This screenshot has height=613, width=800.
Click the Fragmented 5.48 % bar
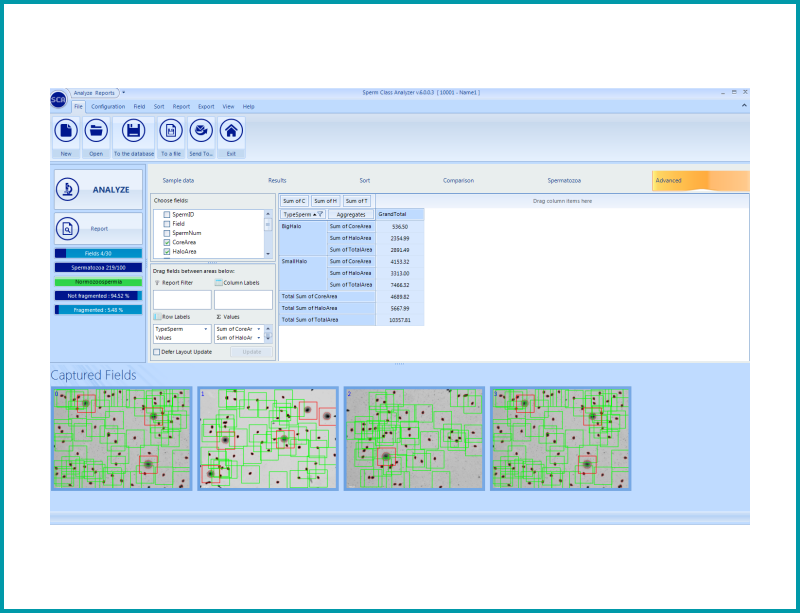[x=98, y=310]
